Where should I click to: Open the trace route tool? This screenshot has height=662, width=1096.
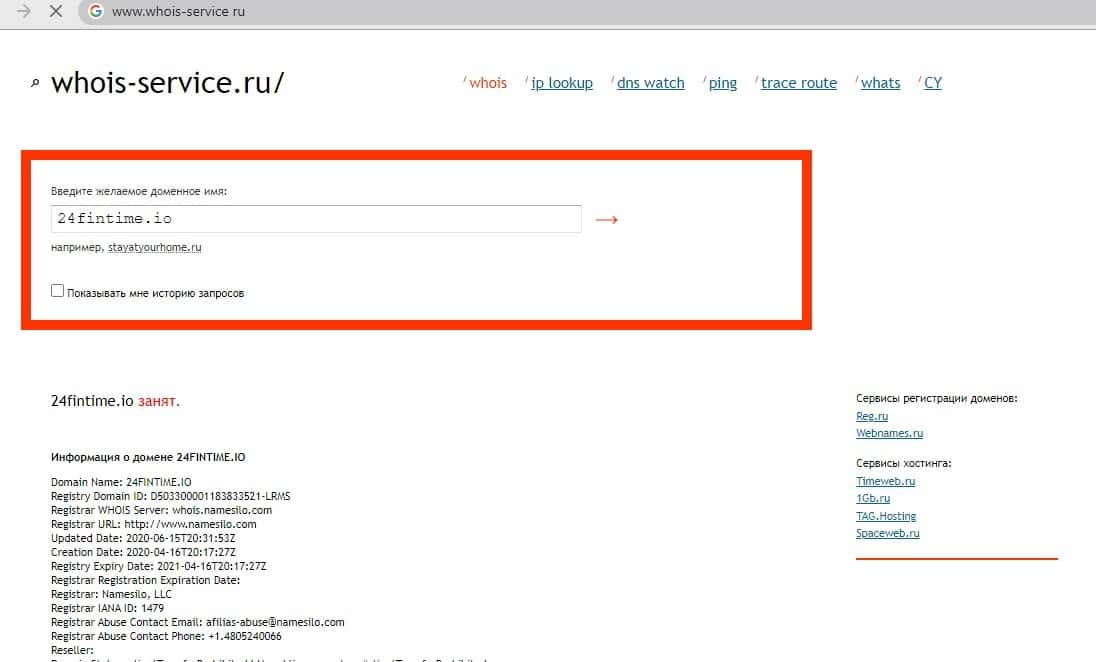799,83
